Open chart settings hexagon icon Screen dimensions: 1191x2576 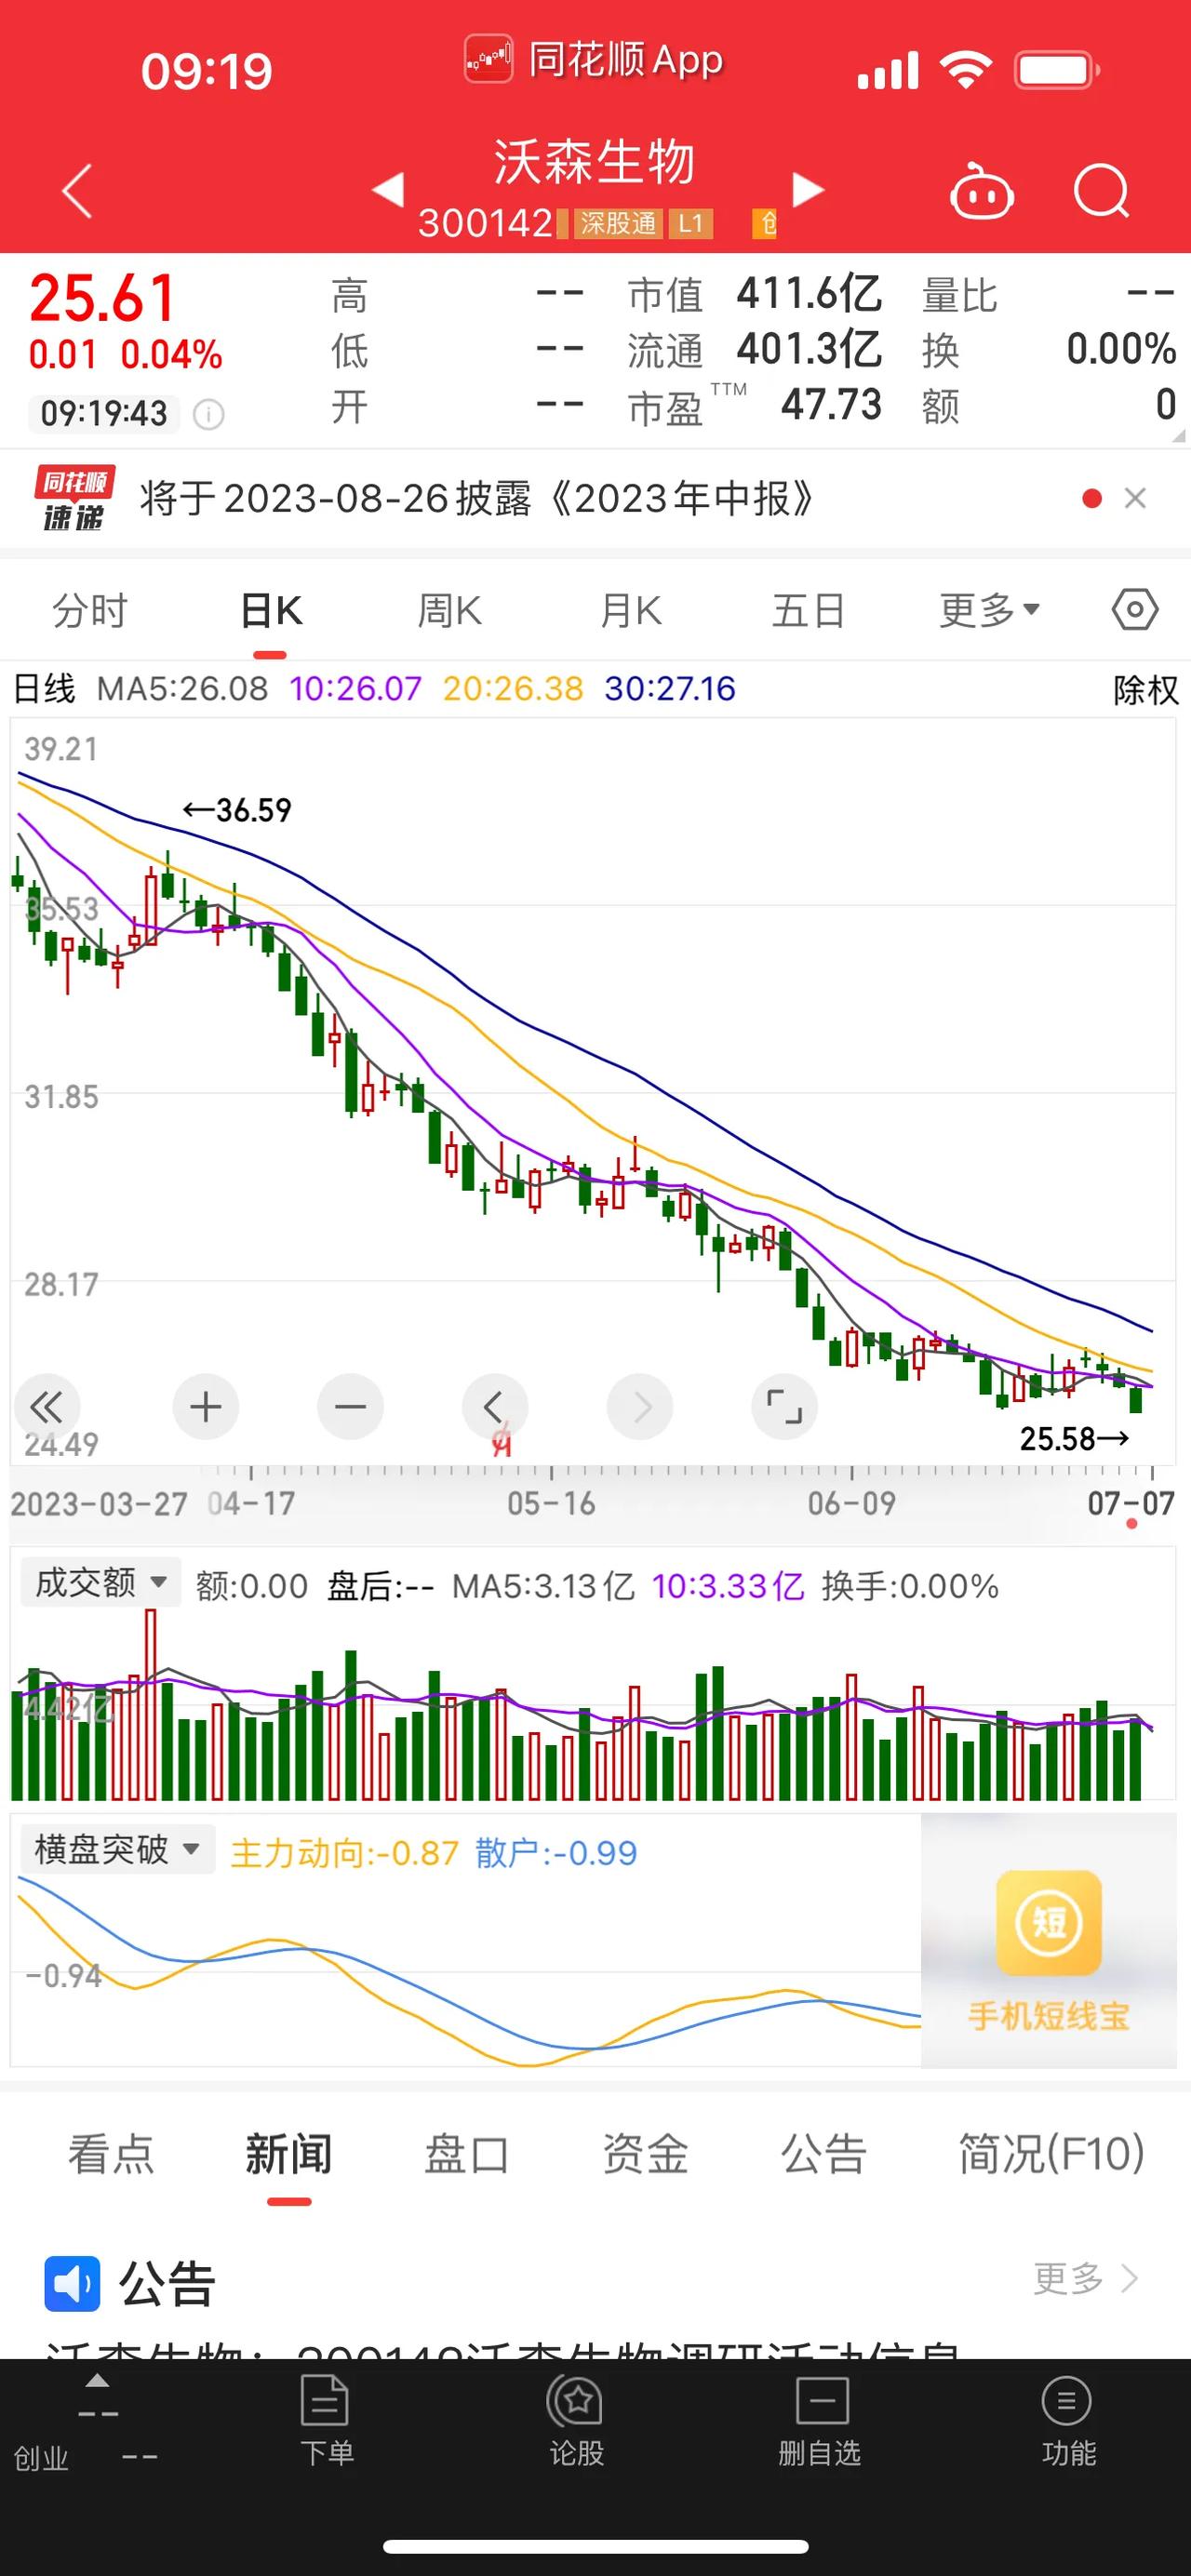1135,609
